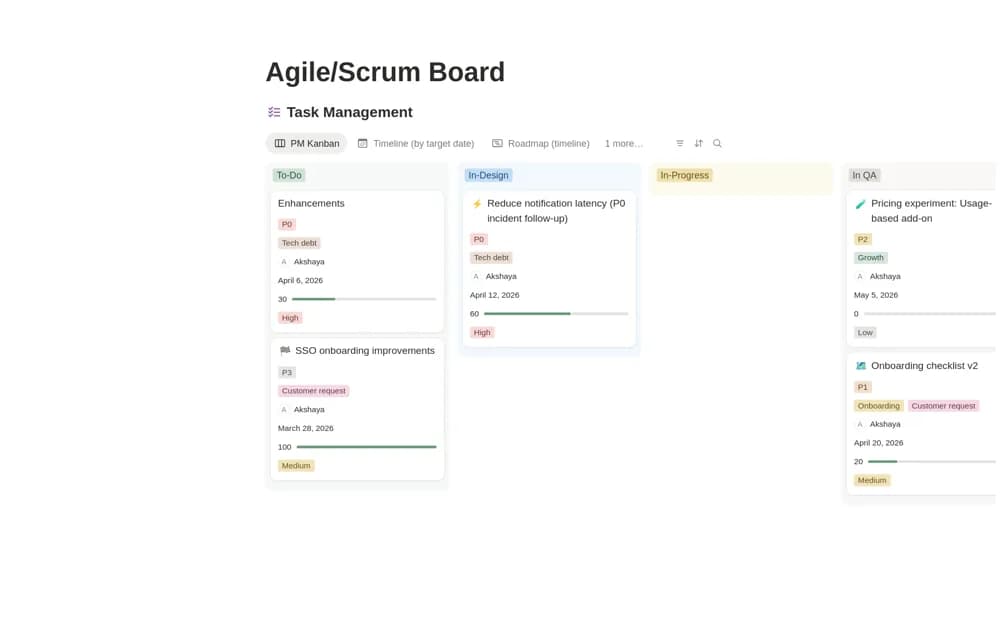This screenshot has width=1000, height=624.
Task: Click the 30 progress bar on Enhancements
Action: [364, 299]
